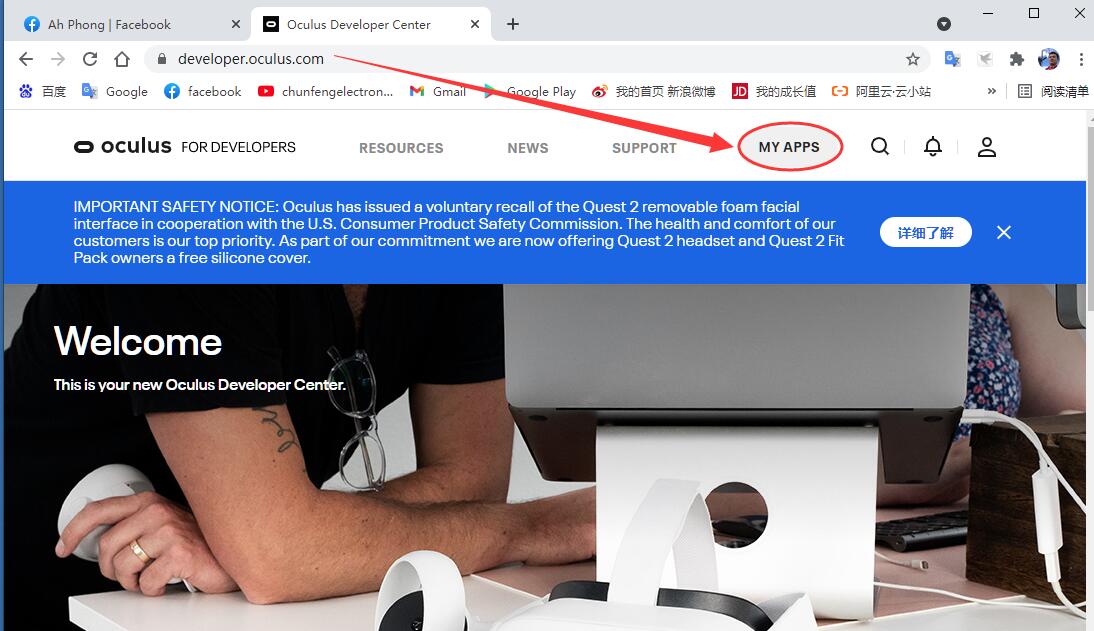Click the grey bird extension icon
This screenshot has height=631, width=1094.
tap(984, 59)
